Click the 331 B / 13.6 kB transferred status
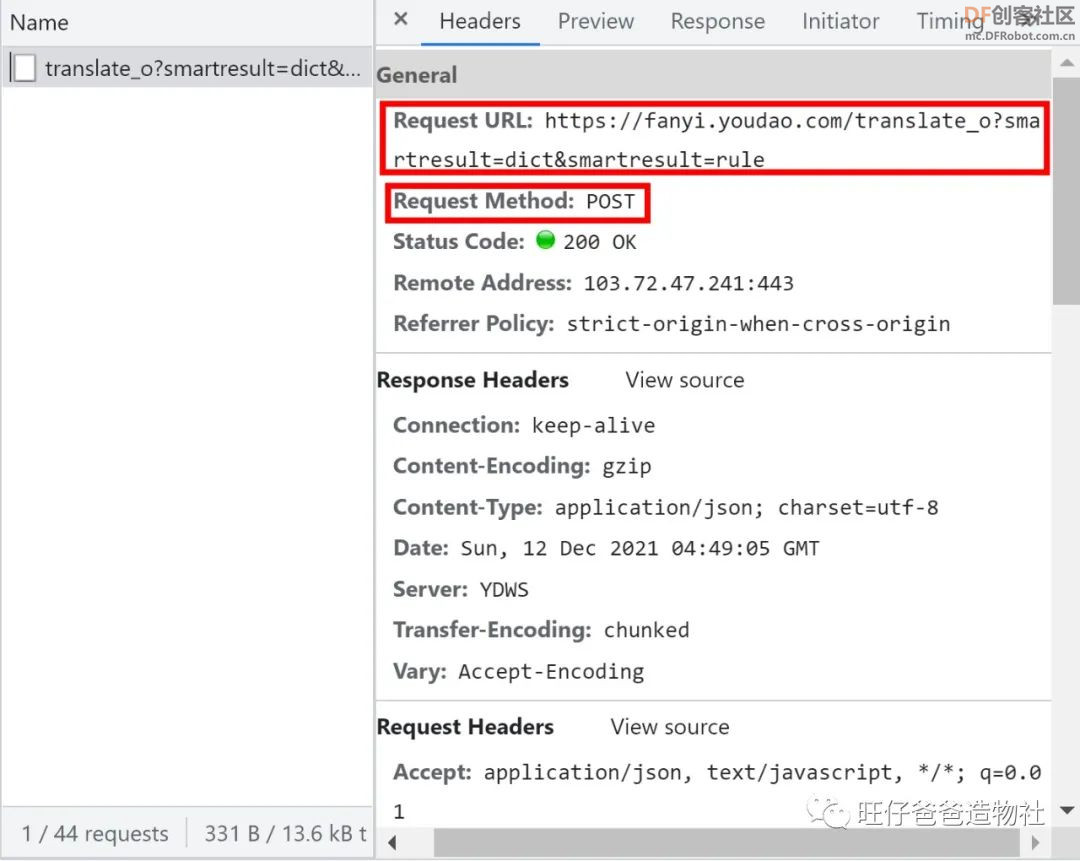Image resolution: width=1080 pixels, height=861 pixels. coord(285,834)
